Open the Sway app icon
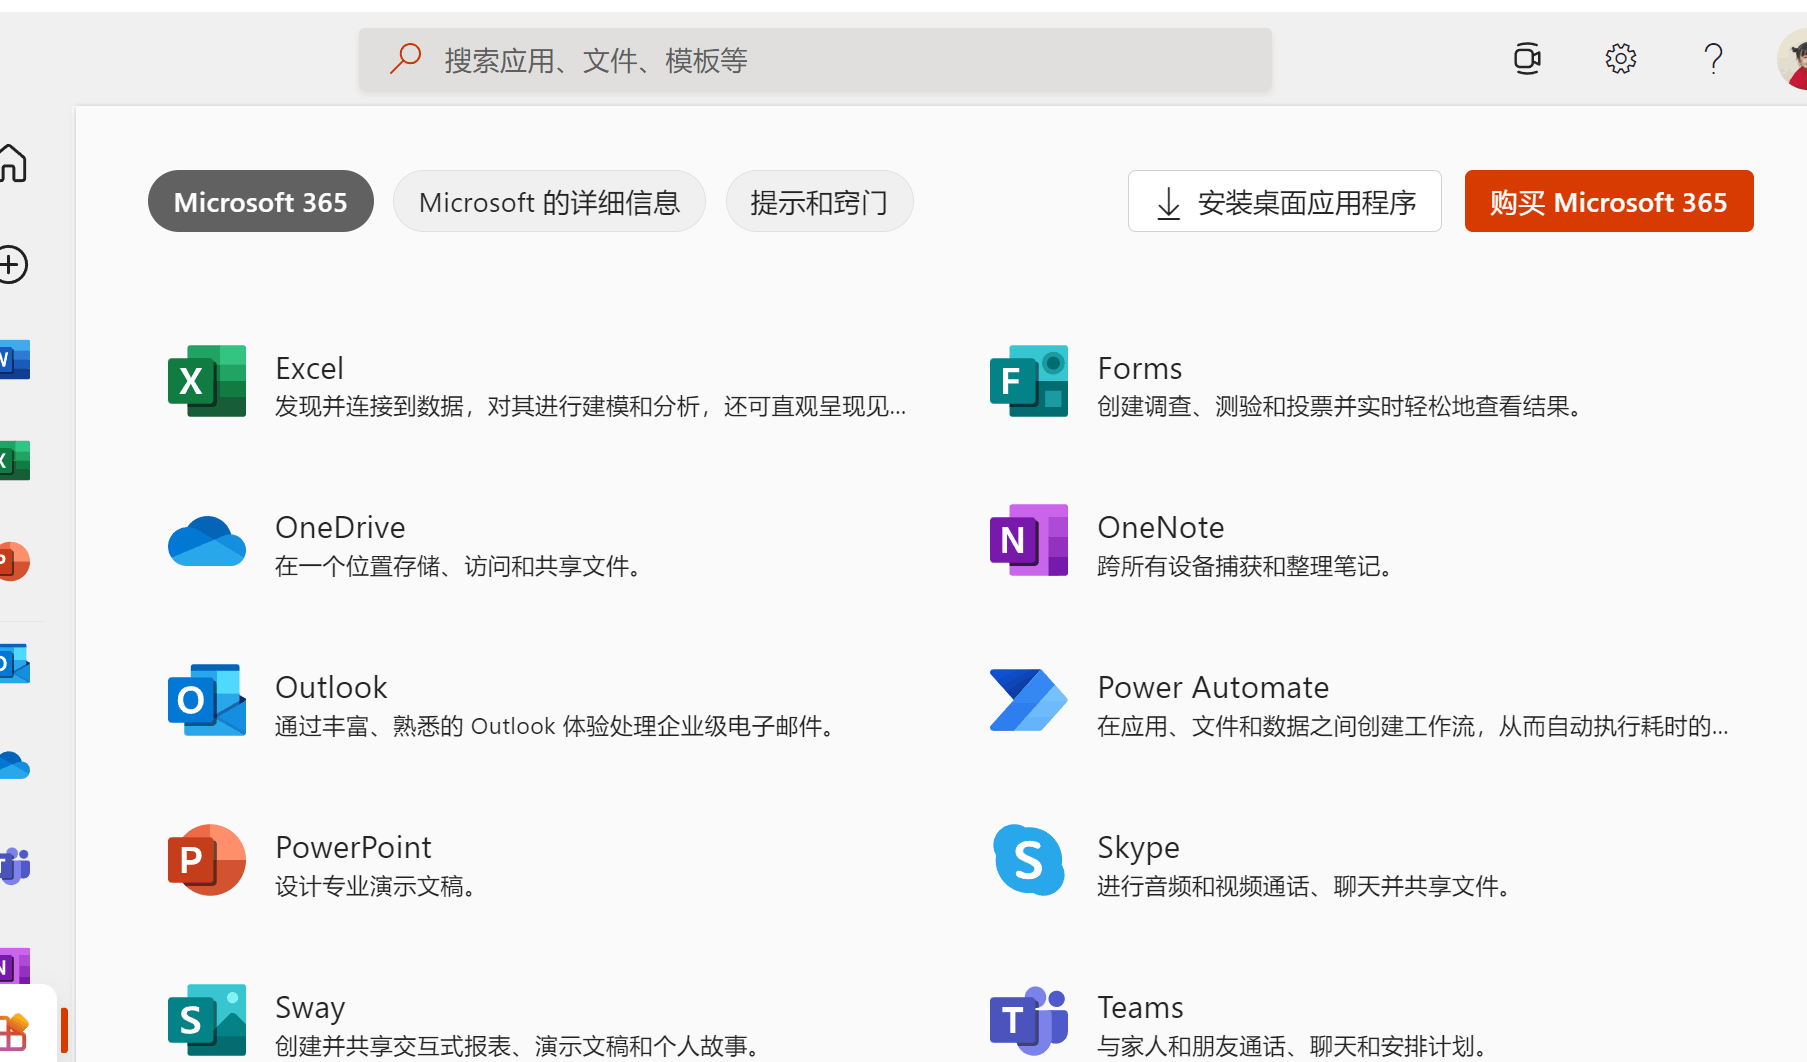1807x1062 pixels. tap(207, 1020)
